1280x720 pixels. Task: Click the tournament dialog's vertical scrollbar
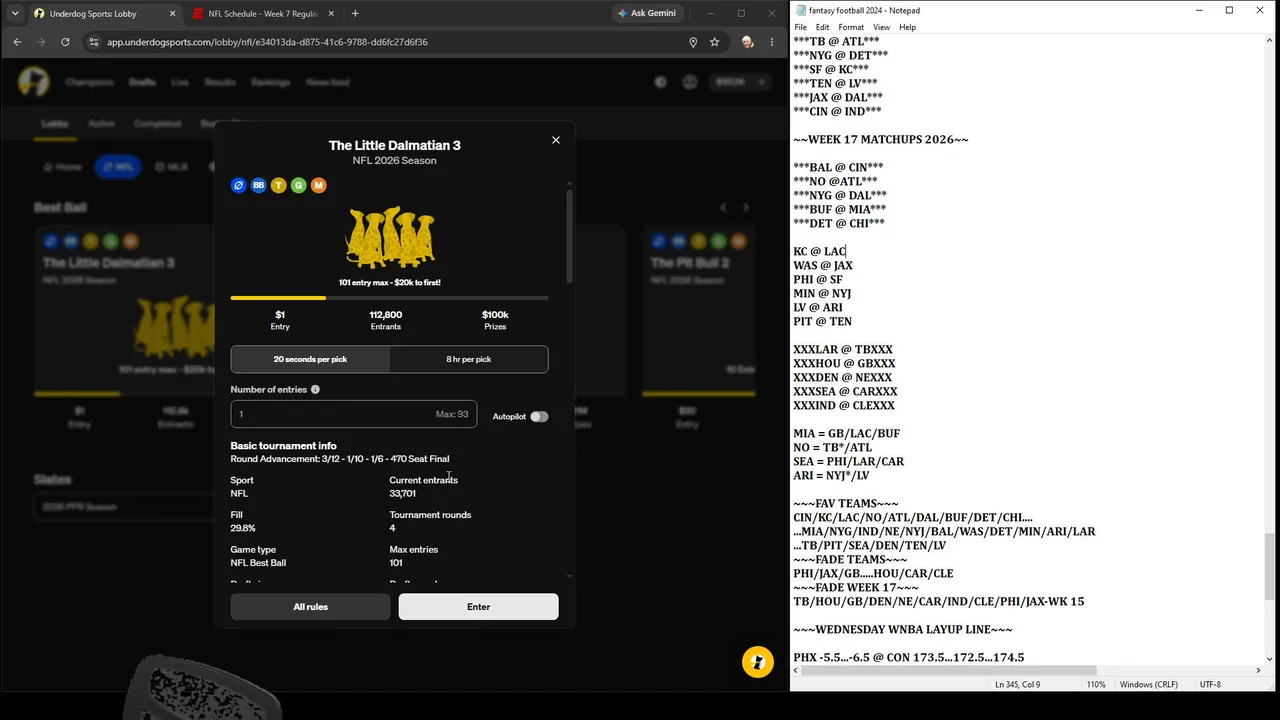click(x=570, y=235)
